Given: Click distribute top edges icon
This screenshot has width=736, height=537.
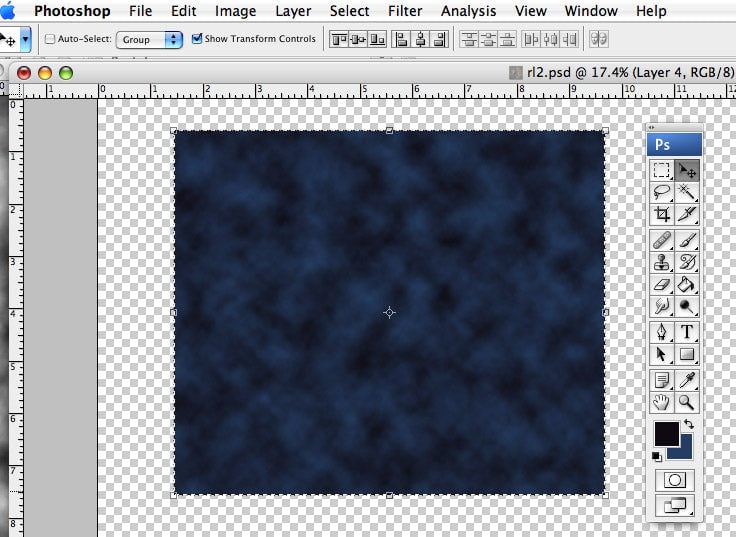Looking at the screenshot, I should pos(469,40).
